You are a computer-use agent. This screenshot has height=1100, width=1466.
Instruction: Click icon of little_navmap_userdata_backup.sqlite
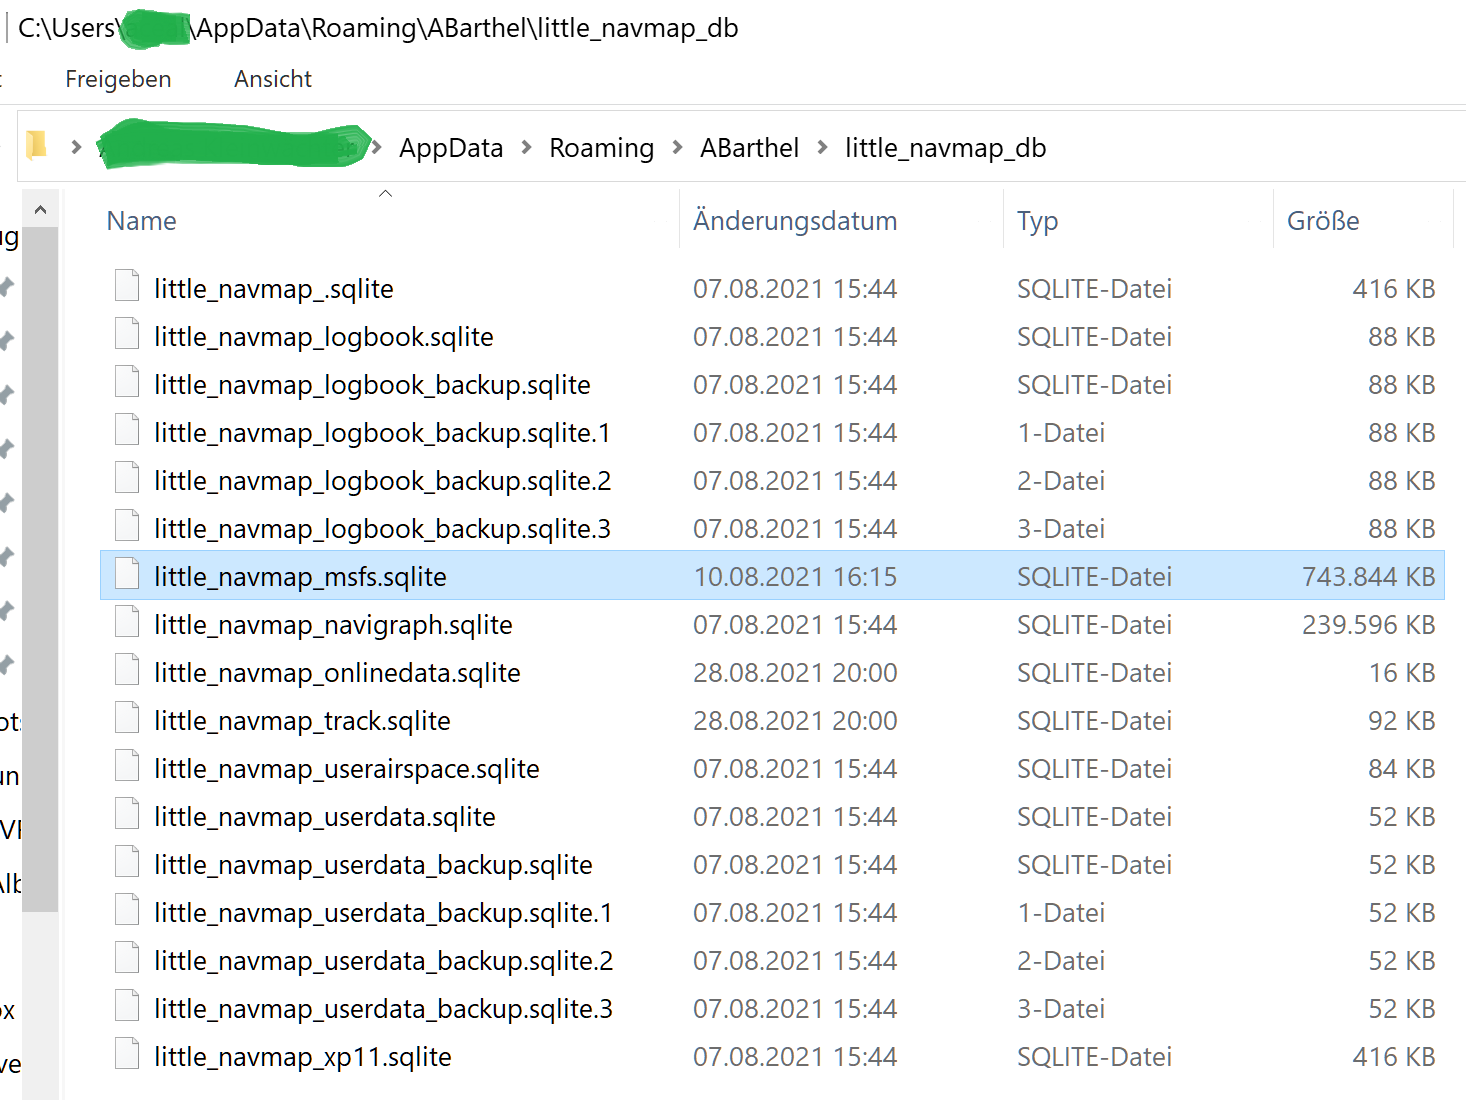tap(127, 862)
